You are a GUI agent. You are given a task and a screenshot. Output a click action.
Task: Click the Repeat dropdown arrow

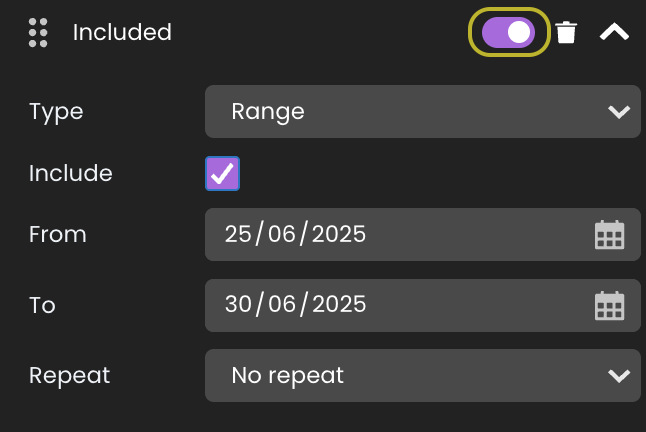click(619, 376)
